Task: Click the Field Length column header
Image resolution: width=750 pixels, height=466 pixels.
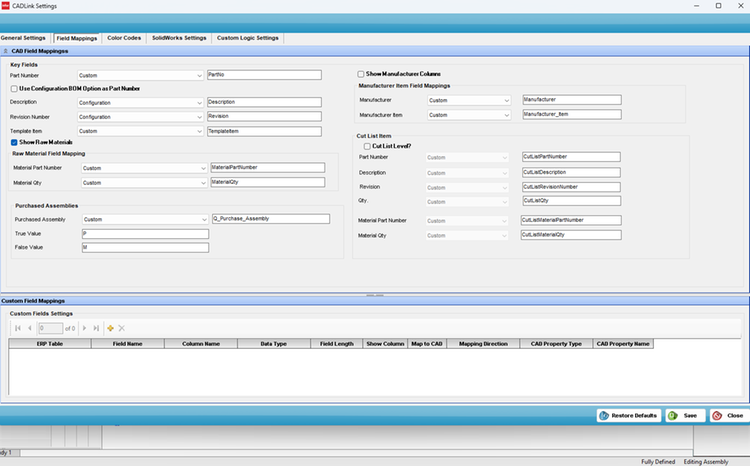Action: tap(337, 344)
